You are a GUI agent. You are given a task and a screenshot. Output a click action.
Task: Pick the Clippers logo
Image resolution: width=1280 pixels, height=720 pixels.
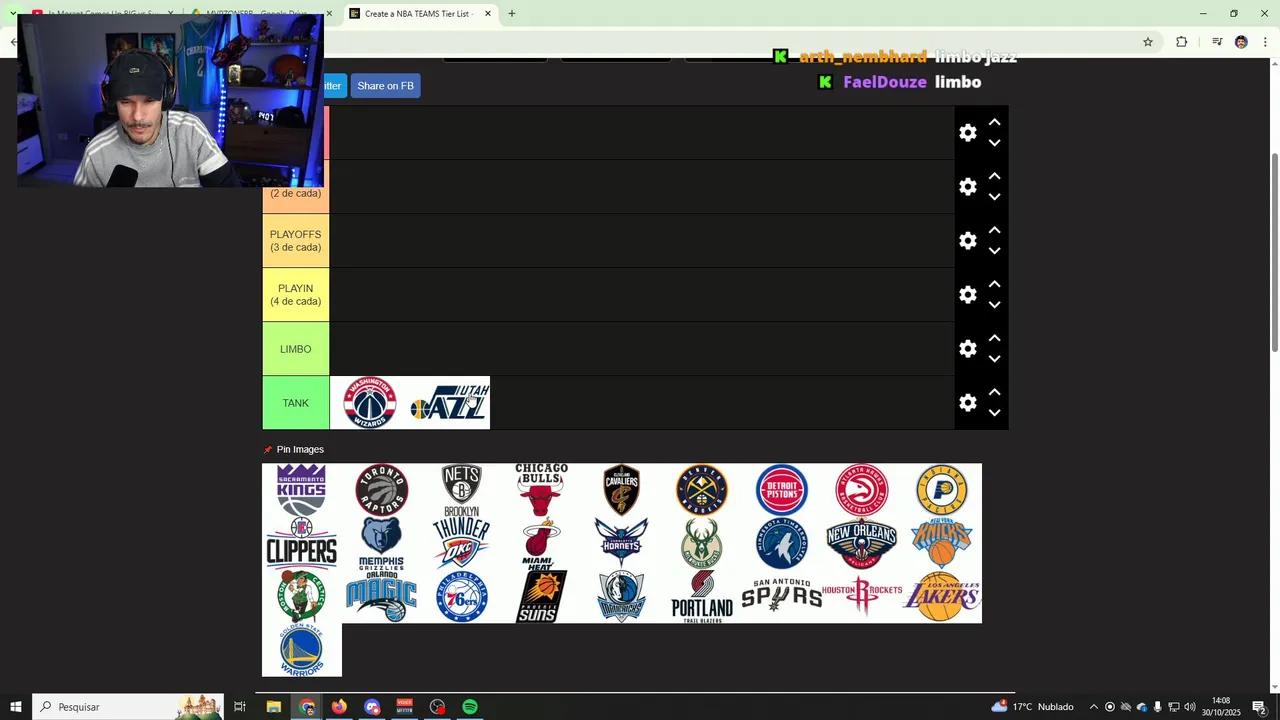[x=302, y=543]
